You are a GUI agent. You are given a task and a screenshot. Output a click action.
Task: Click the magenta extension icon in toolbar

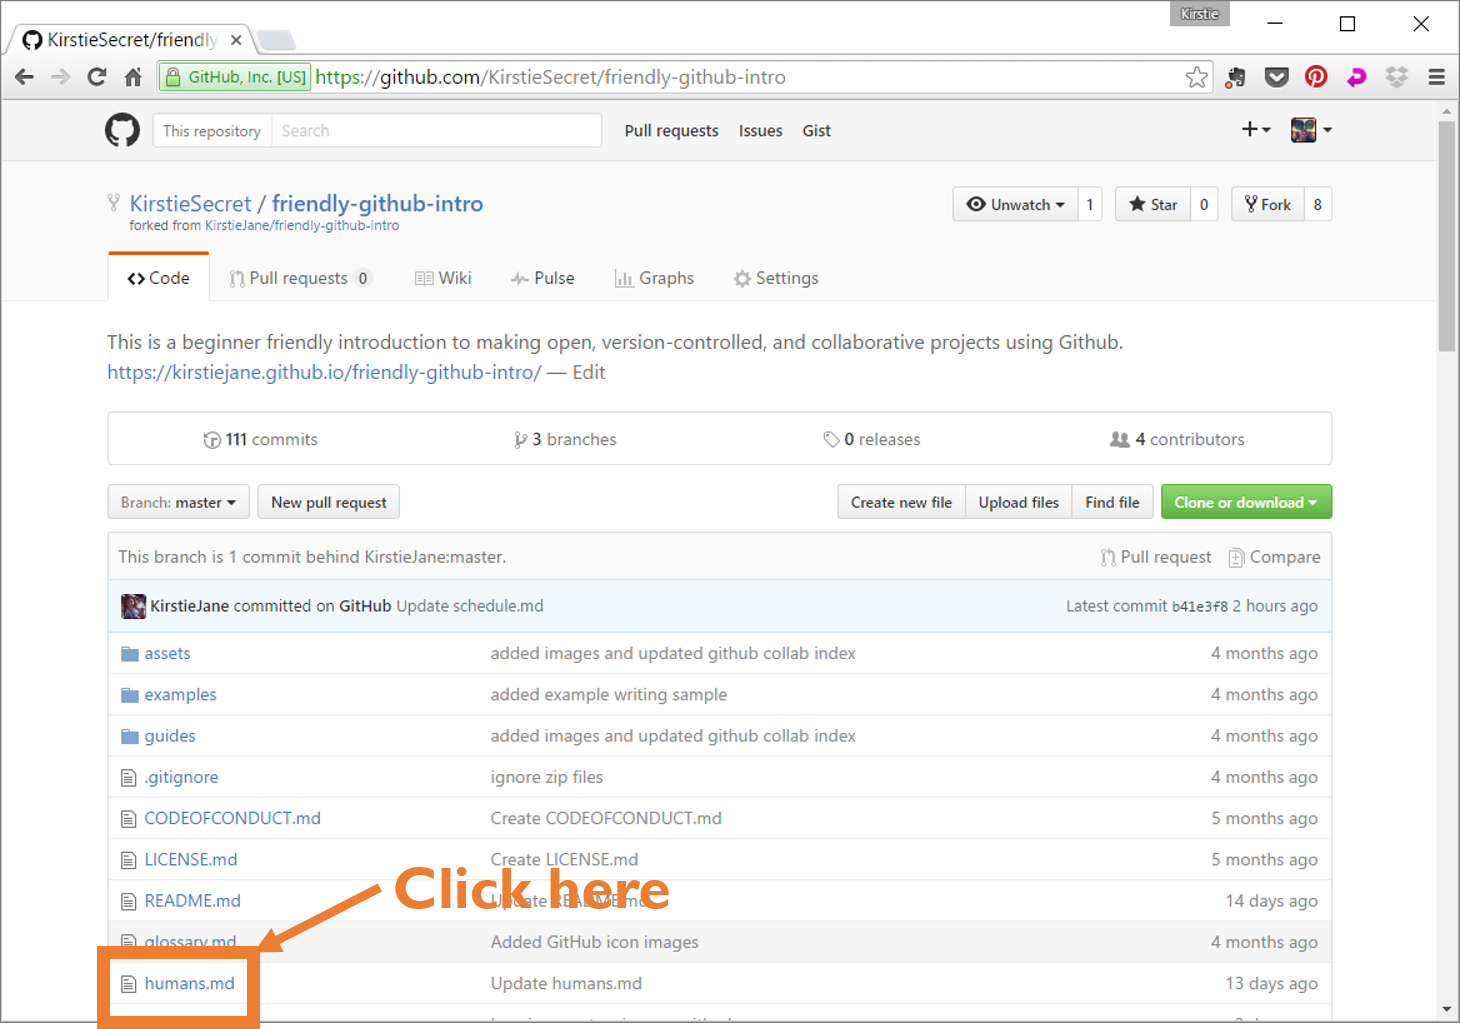(x=1357, y=77)
